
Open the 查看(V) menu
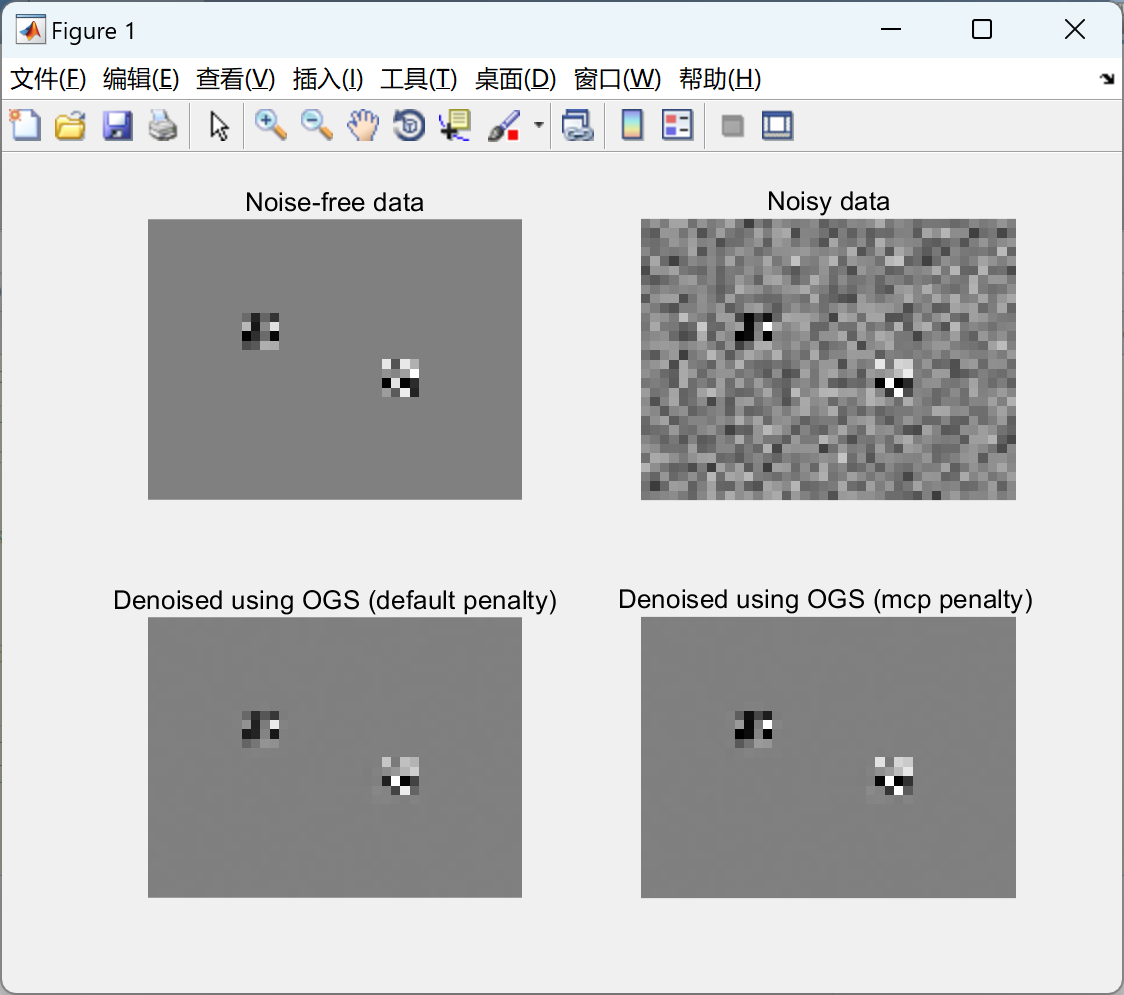coord(236,79)
